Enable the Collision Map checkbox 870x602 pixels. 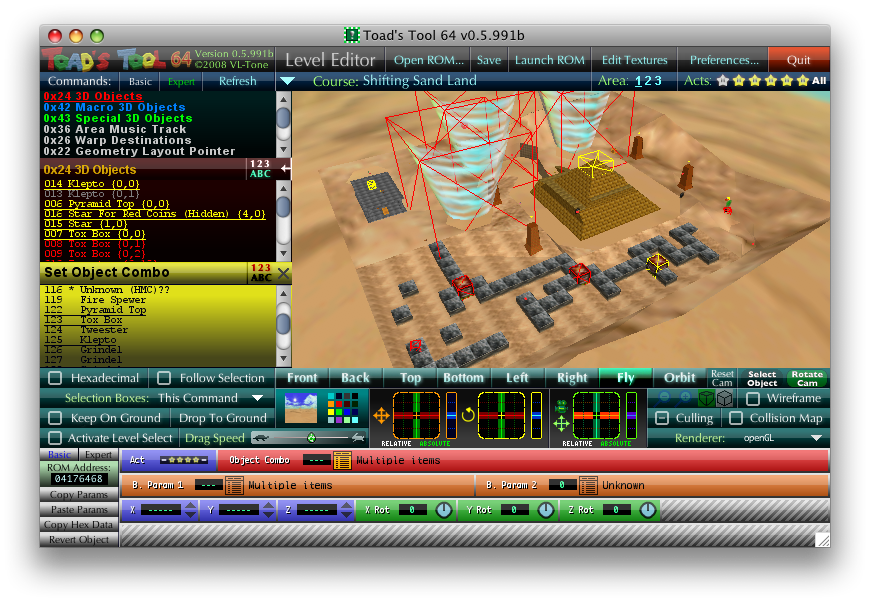pyautogui.click(x=736, y=418)
